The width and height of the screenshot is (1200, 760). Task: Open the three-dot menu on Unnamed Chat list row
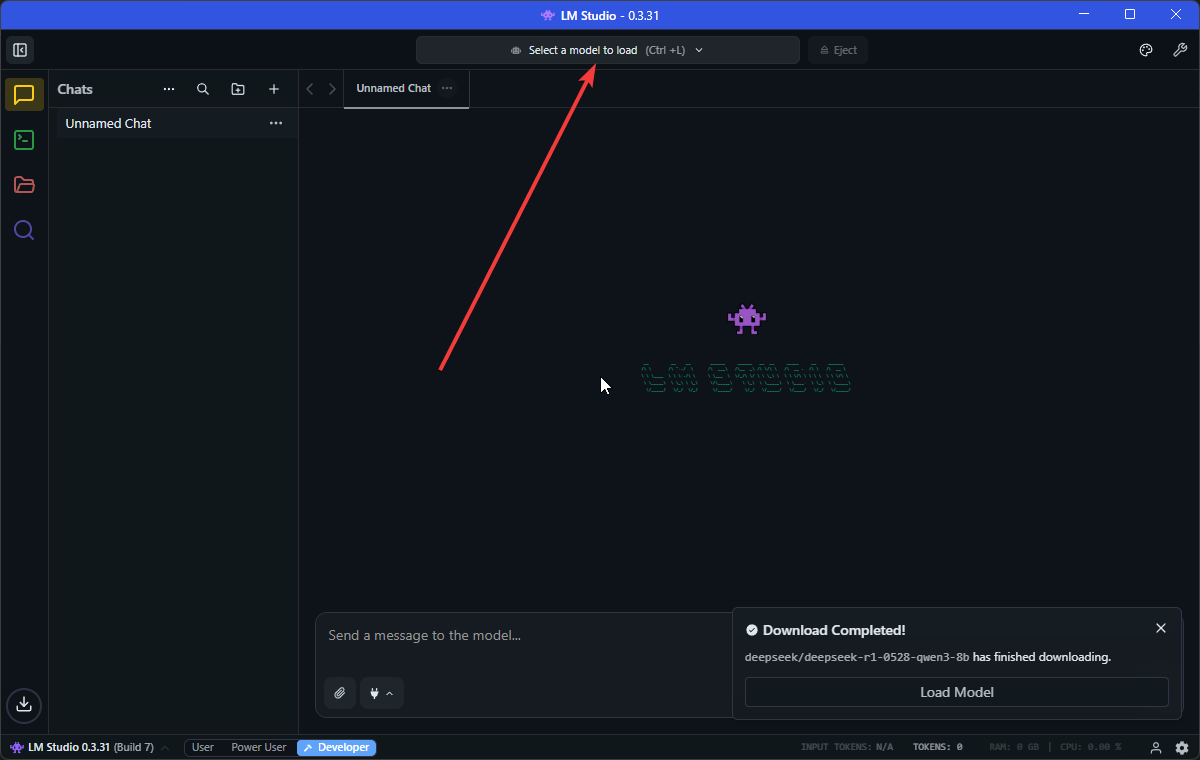[276, 124]
